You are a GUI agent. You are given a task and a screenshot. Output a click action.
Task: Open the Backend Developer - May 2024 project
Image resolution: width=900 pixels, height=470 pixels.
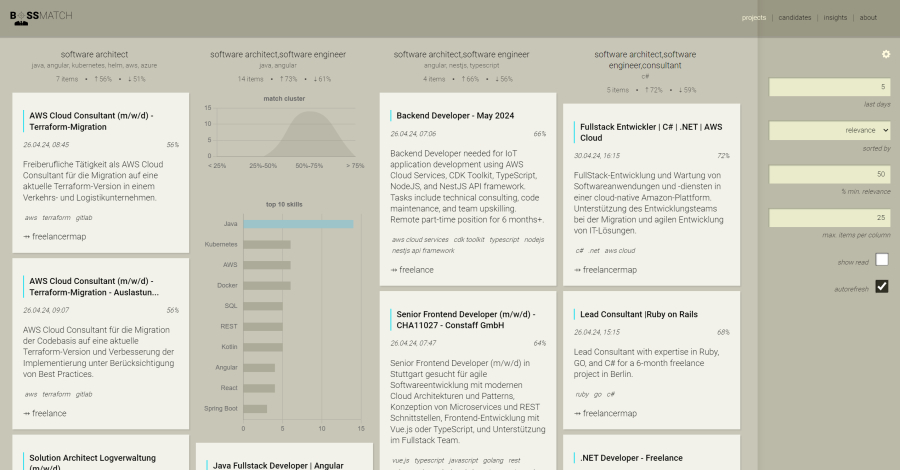455,116
